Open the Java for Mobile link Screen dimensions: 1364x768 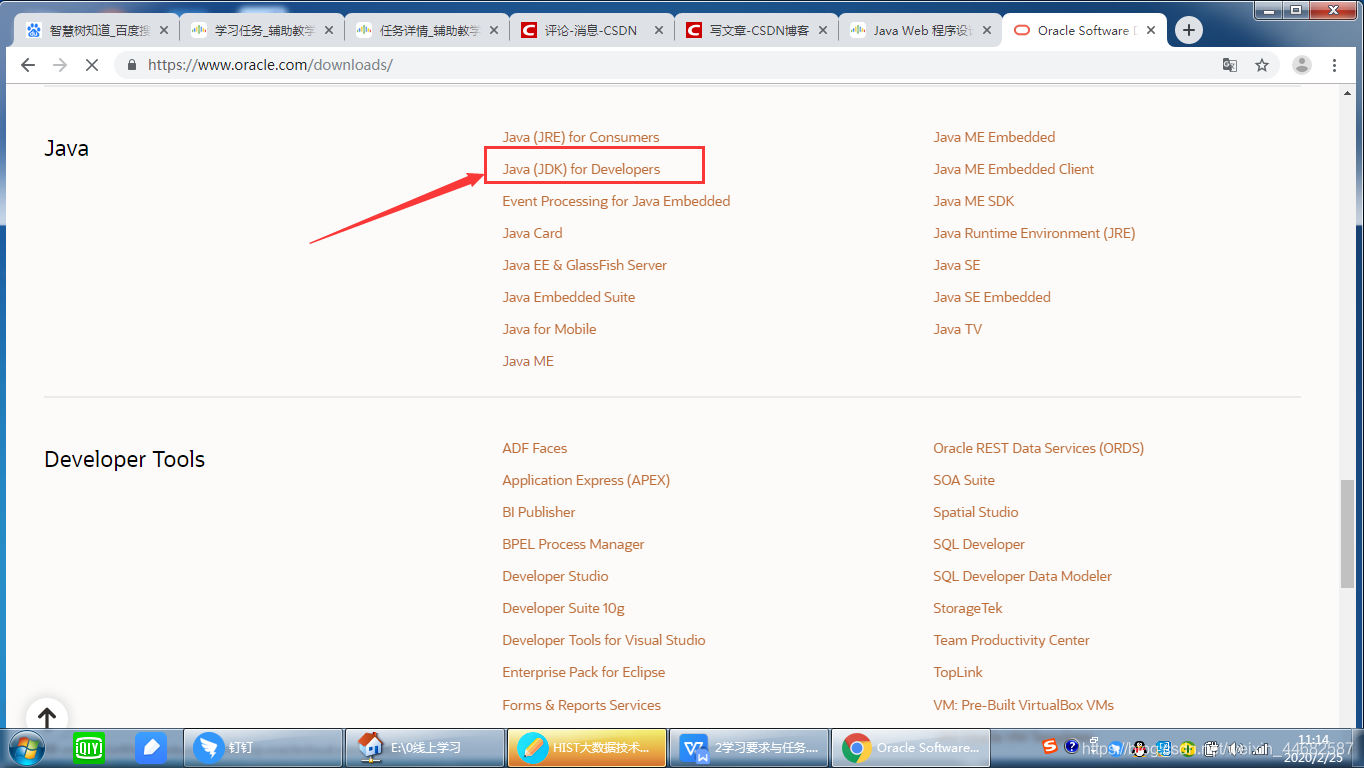click(549, 329)
